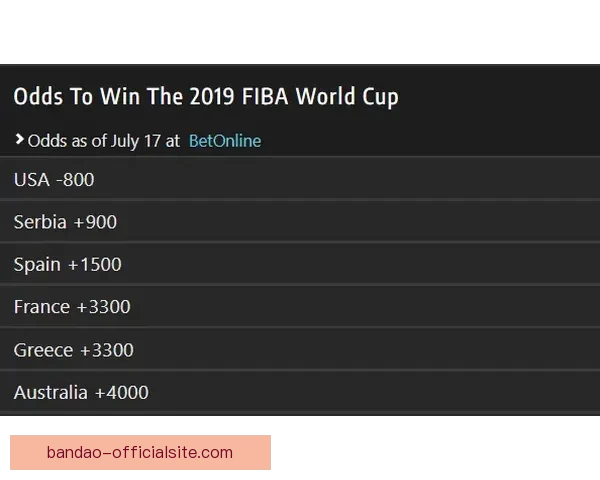This screenshot has height=480, width=600.
Task: Click the +4000 odds value for Australia
Action: [121, 392]
